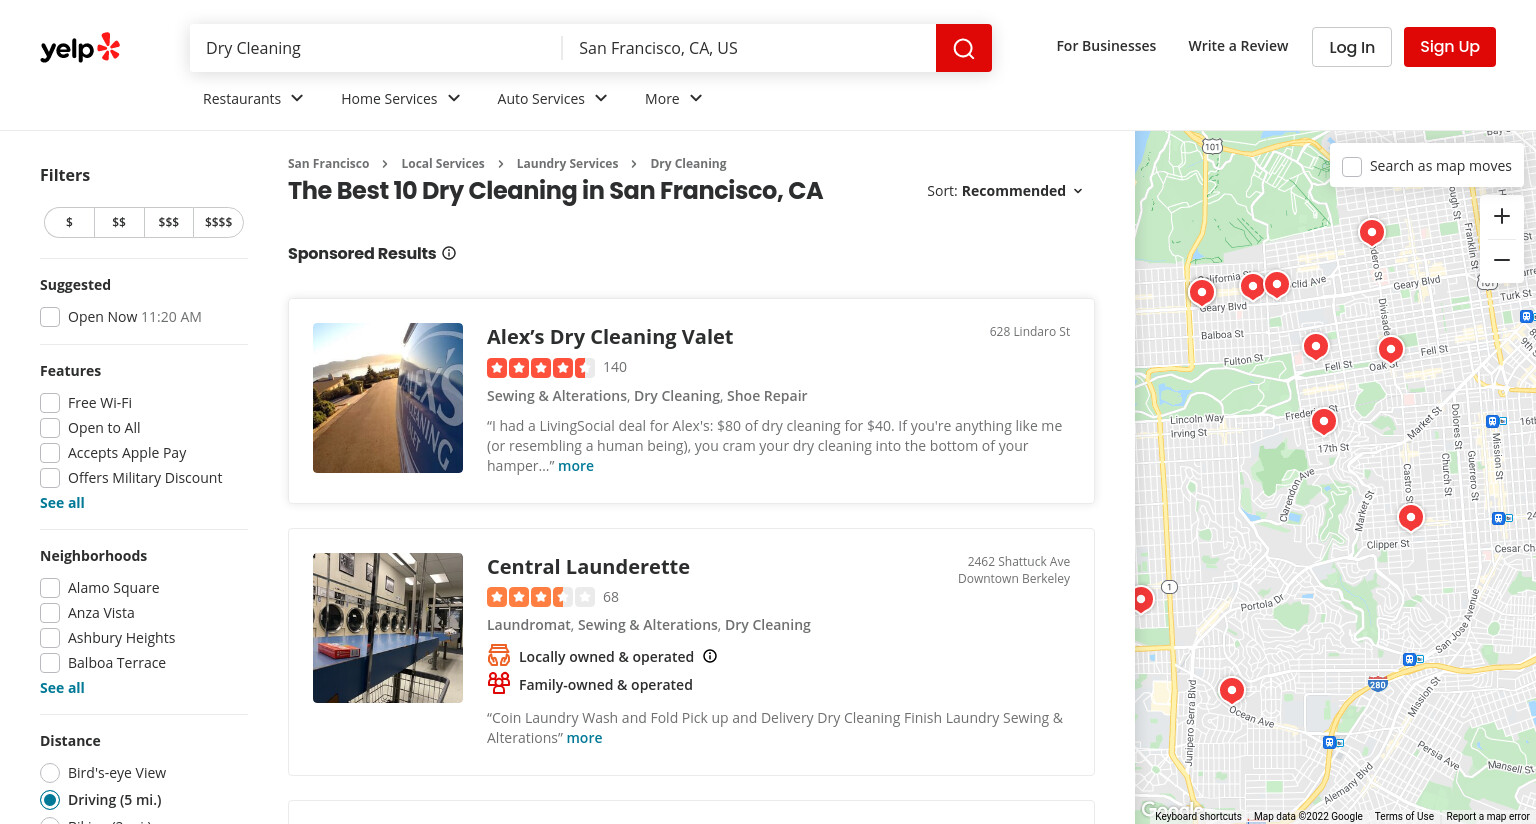
Task: Open Alex's Dry Cleaning Valet listing
Action: click(610, 337)
